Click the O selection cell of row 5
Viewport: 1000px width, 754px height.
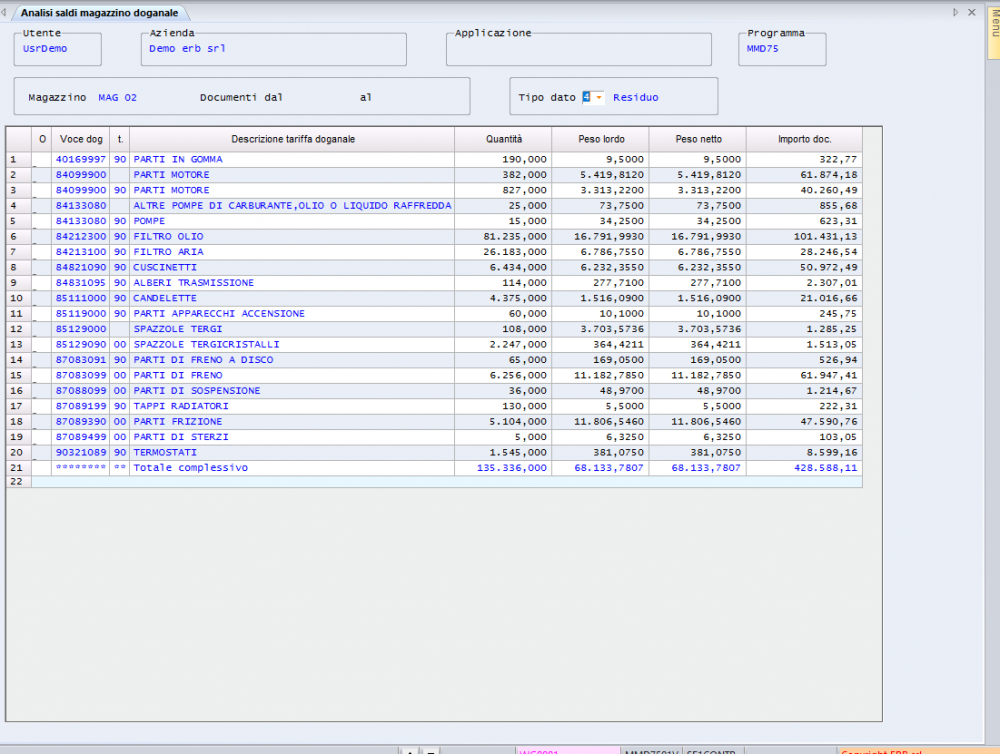(42, 221)
